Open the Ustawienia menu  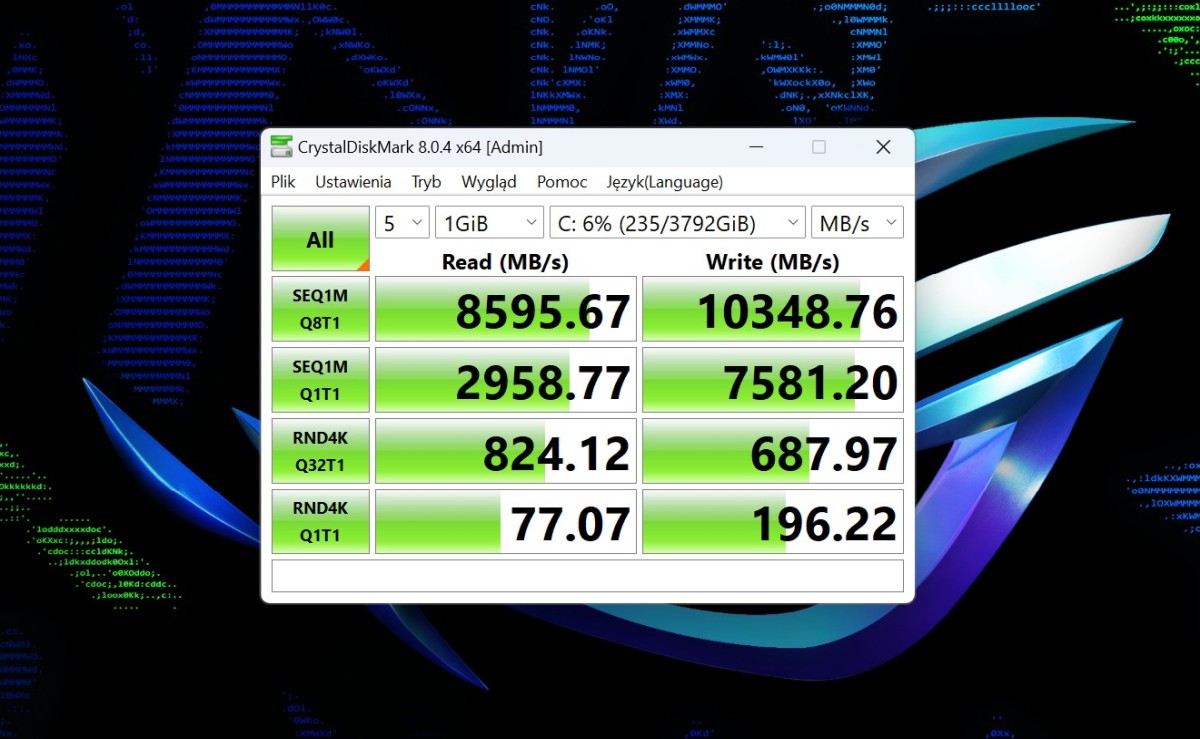click(x=353, y=182)
